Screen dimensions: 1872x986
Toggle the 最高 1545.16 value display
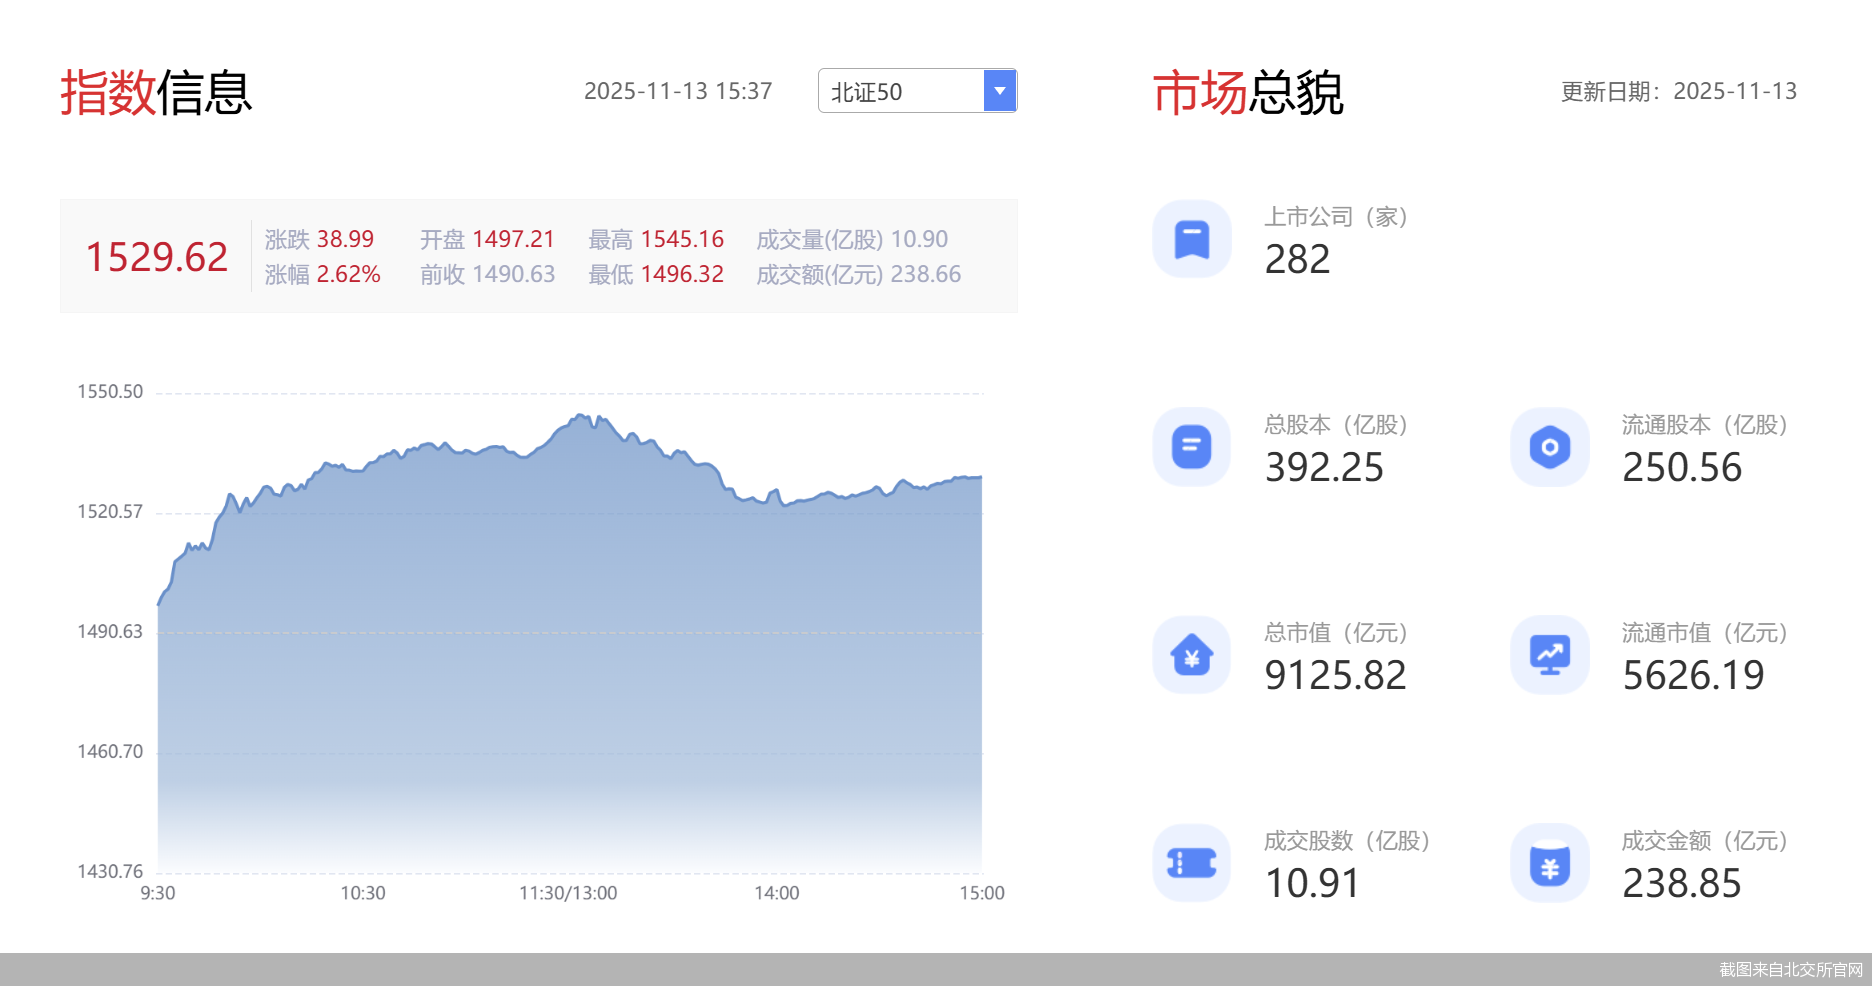coord(655,239)
